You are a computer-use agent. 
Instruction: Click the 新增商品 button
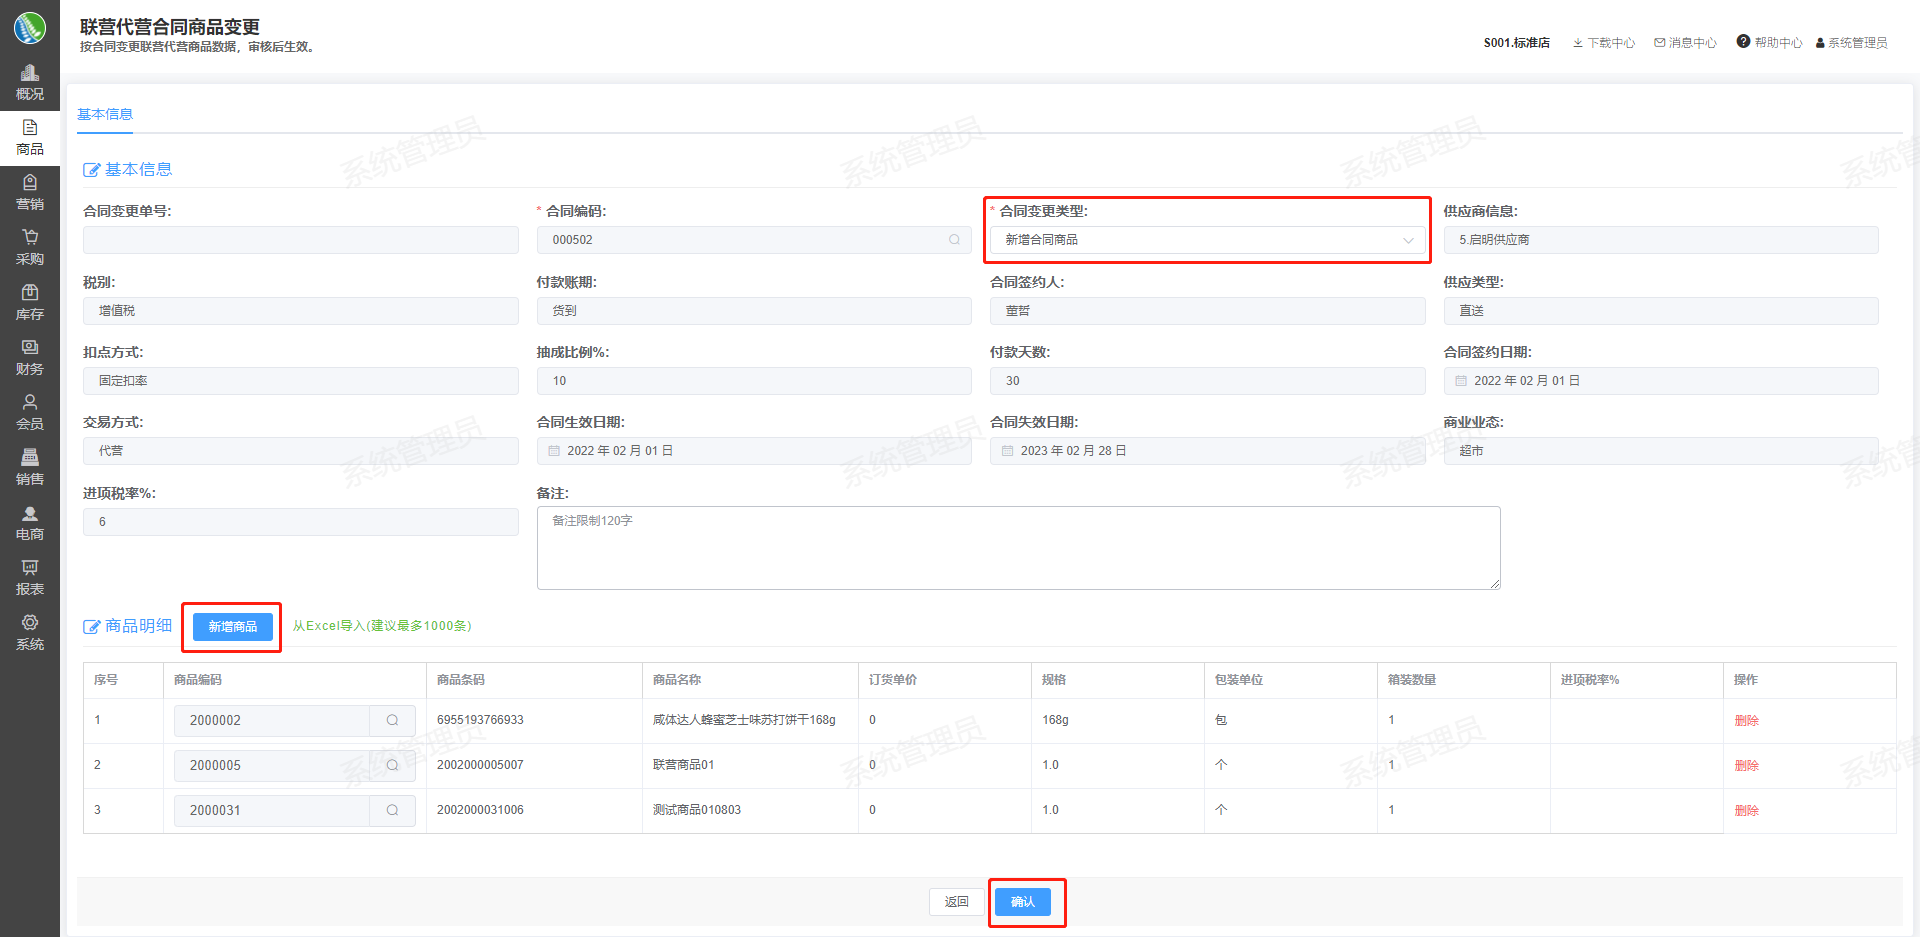click(232, 626)
